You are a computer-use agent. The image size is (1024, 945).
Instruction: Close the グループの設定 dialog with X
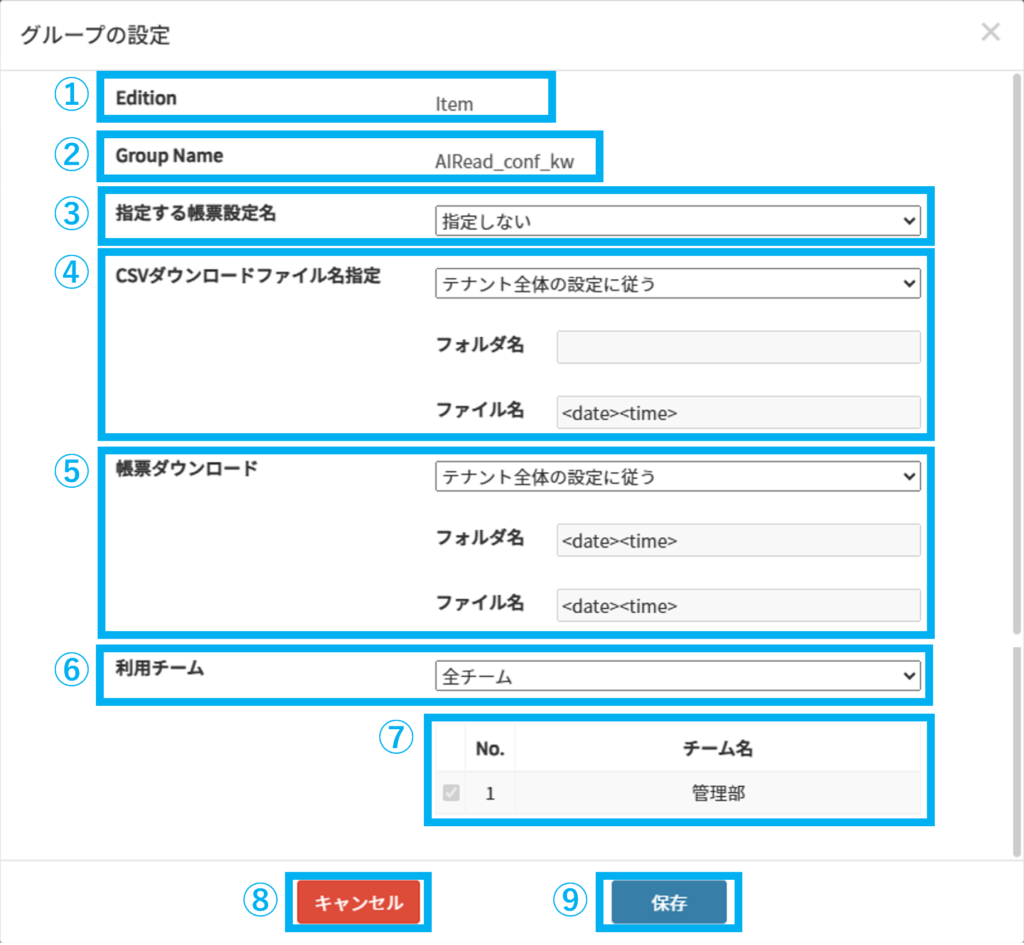pyautogui.click(x=990, y=32)
